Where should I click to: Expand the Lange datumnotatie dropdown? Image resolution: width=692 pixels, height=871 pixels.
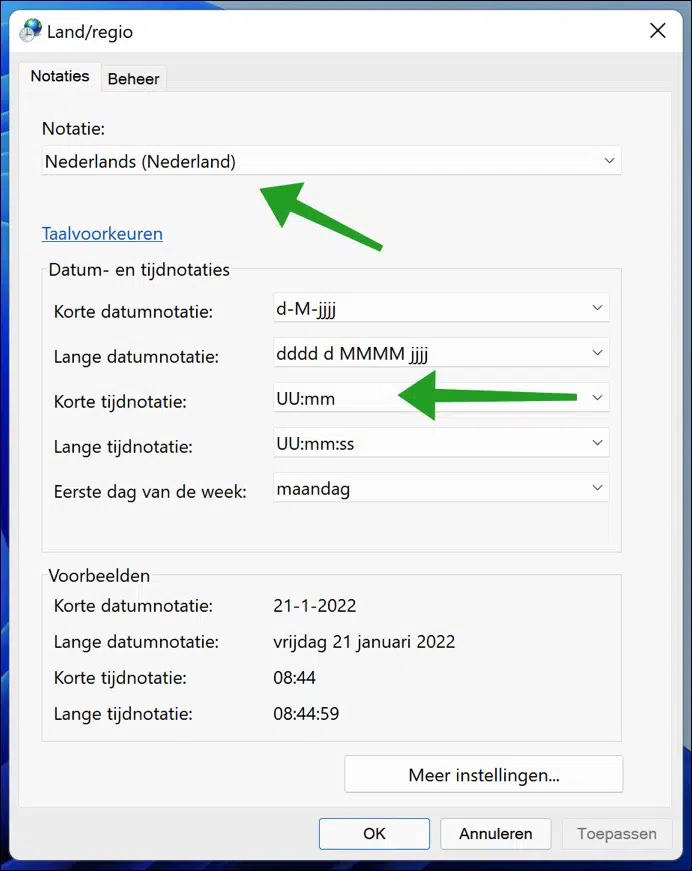pyautogui.click(x=441, y=353)
